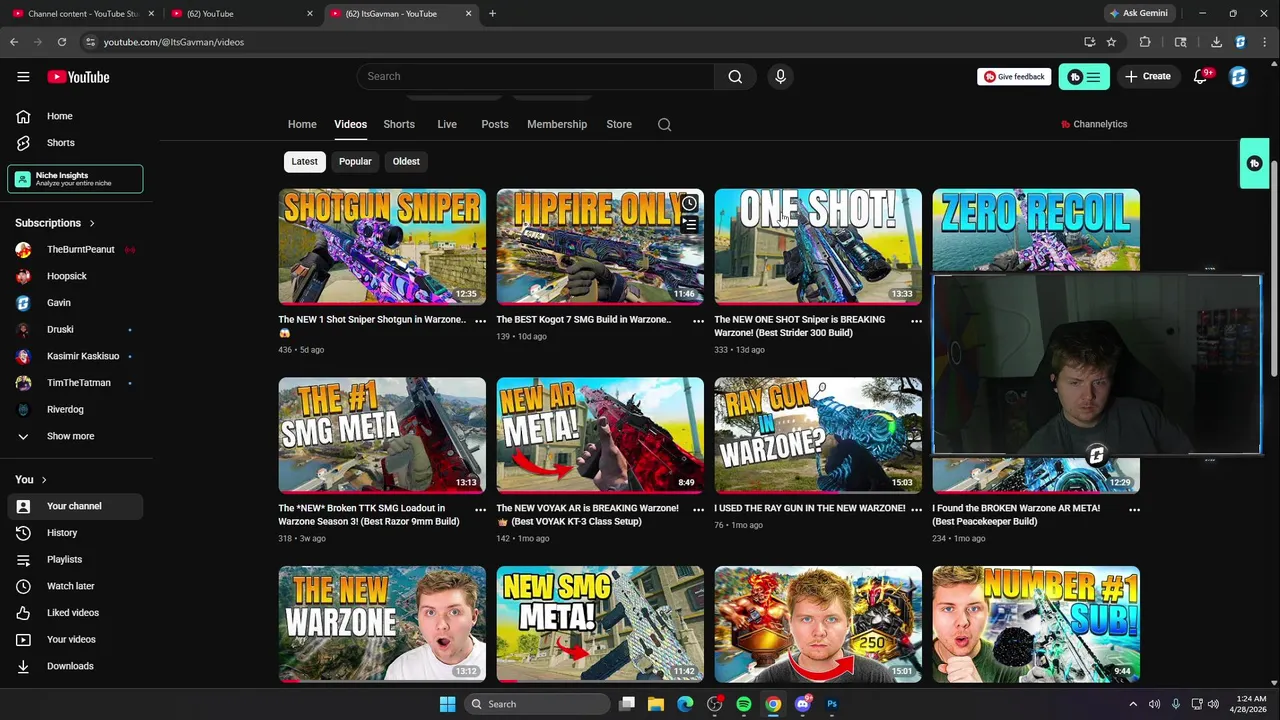Open options menu for Peacekeeper Build video
The width and height of the screenshot is (1280, 720).
point(1134,510)
